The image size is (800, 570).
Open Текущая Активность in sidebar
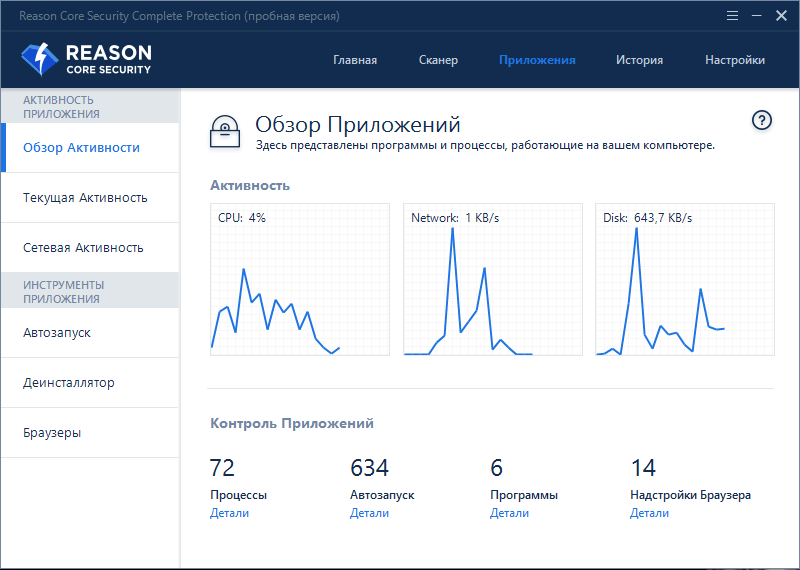(x=90, y=197)
